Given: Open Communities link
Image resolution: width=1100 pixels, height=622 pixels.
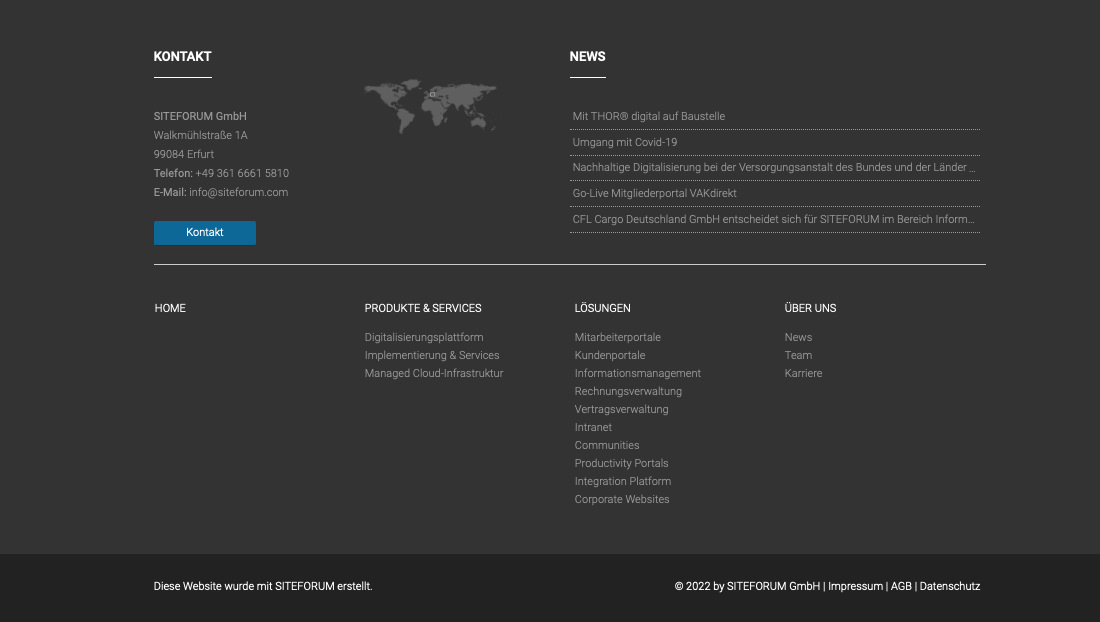Looking at the screenshot, I should 607,445.
